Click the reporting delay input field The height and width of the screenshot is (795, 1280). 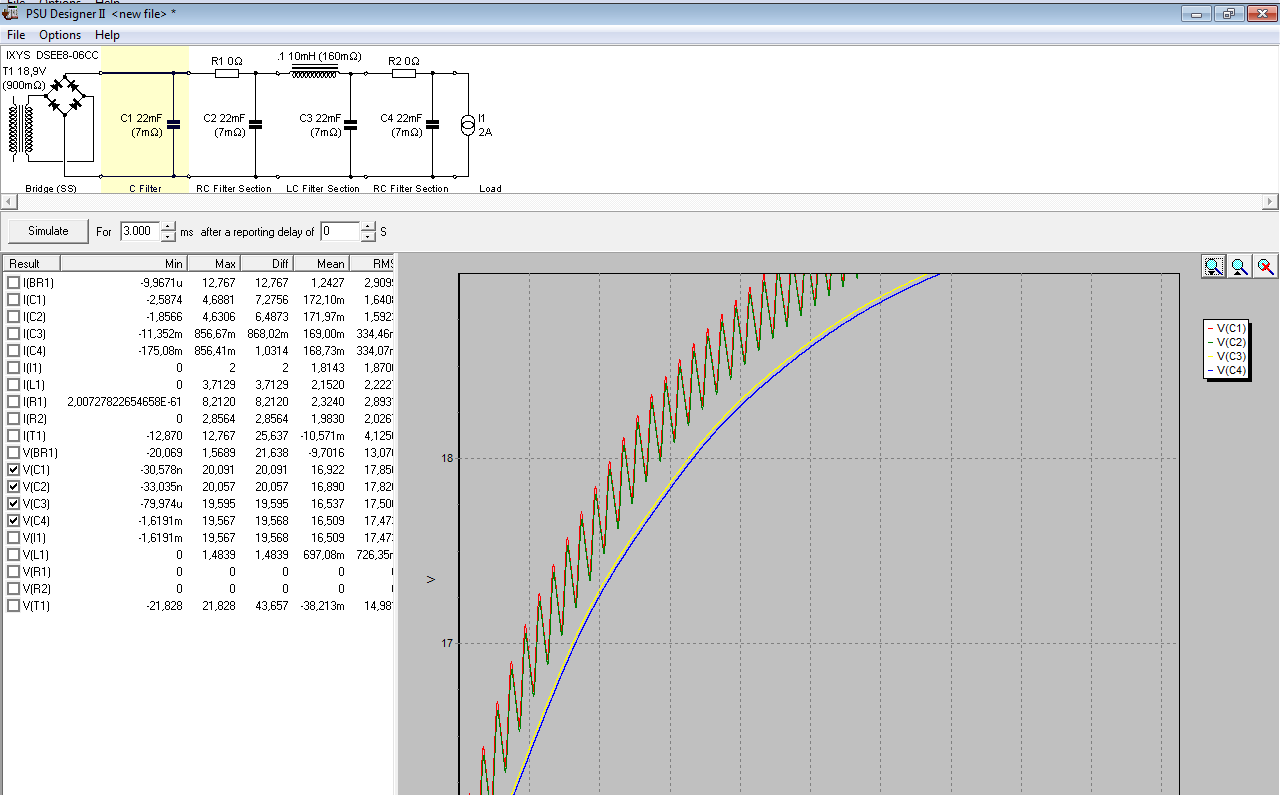tap(340, 231)
